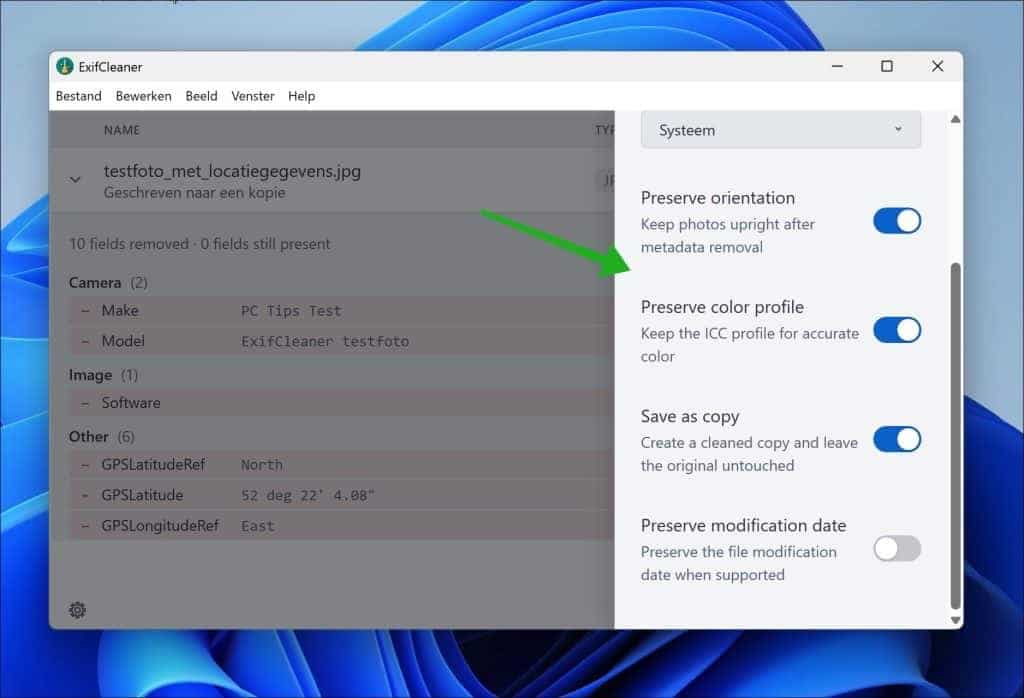Open the Beeld menu
Image resolution: width=1024 pixels, height=698 pixels.
pos(201,96)
